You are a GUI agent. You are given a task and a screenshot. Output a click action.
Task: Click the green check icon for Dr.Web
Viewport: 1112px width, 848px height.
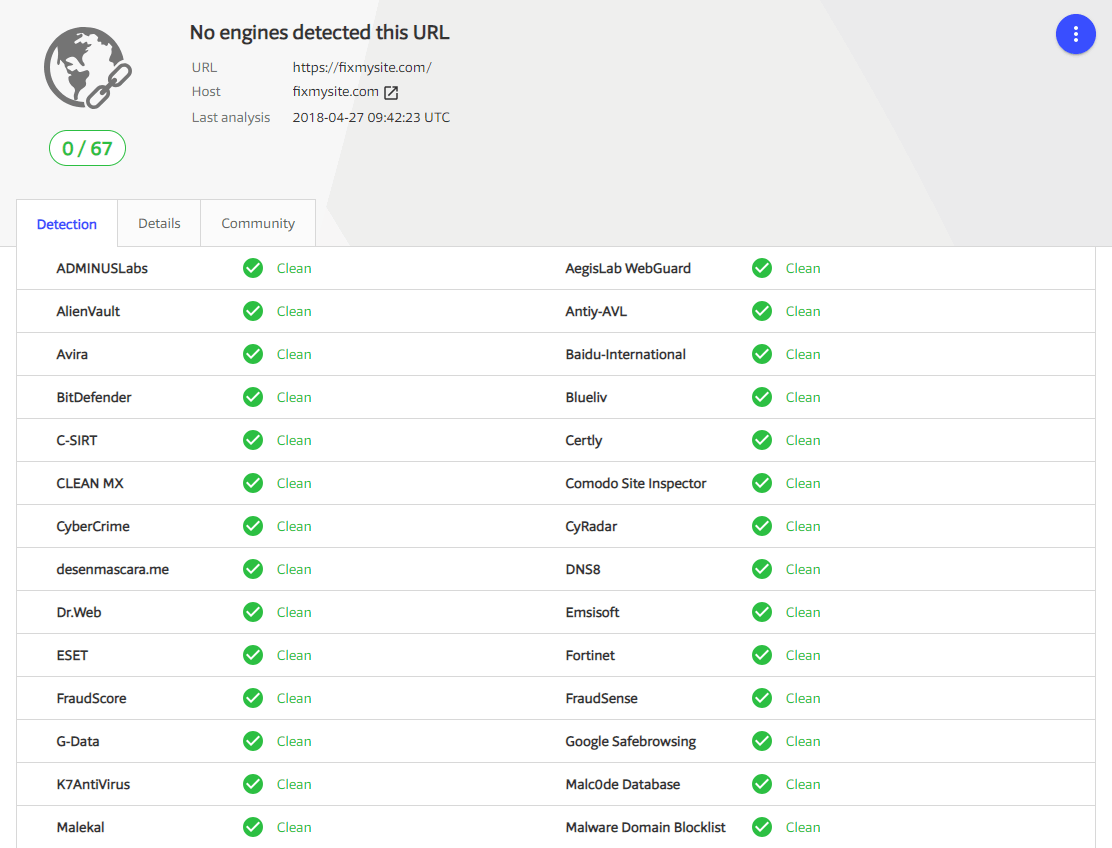[x=253, y=613]
